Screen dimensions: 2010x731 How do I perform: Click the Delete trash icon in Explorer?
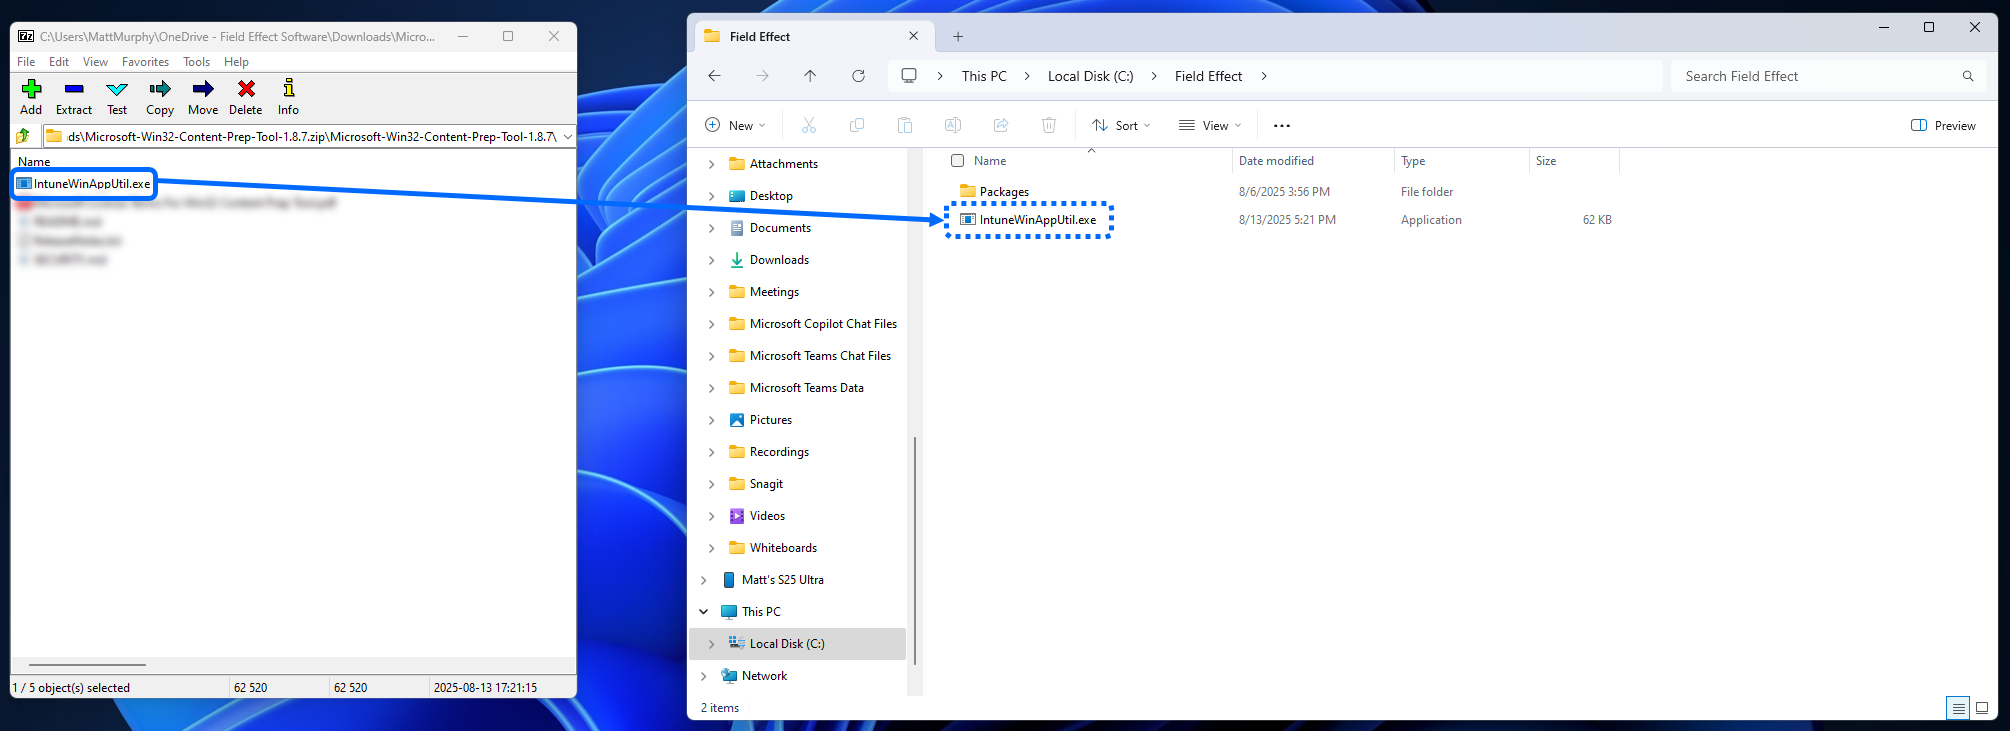(1049, 125)
